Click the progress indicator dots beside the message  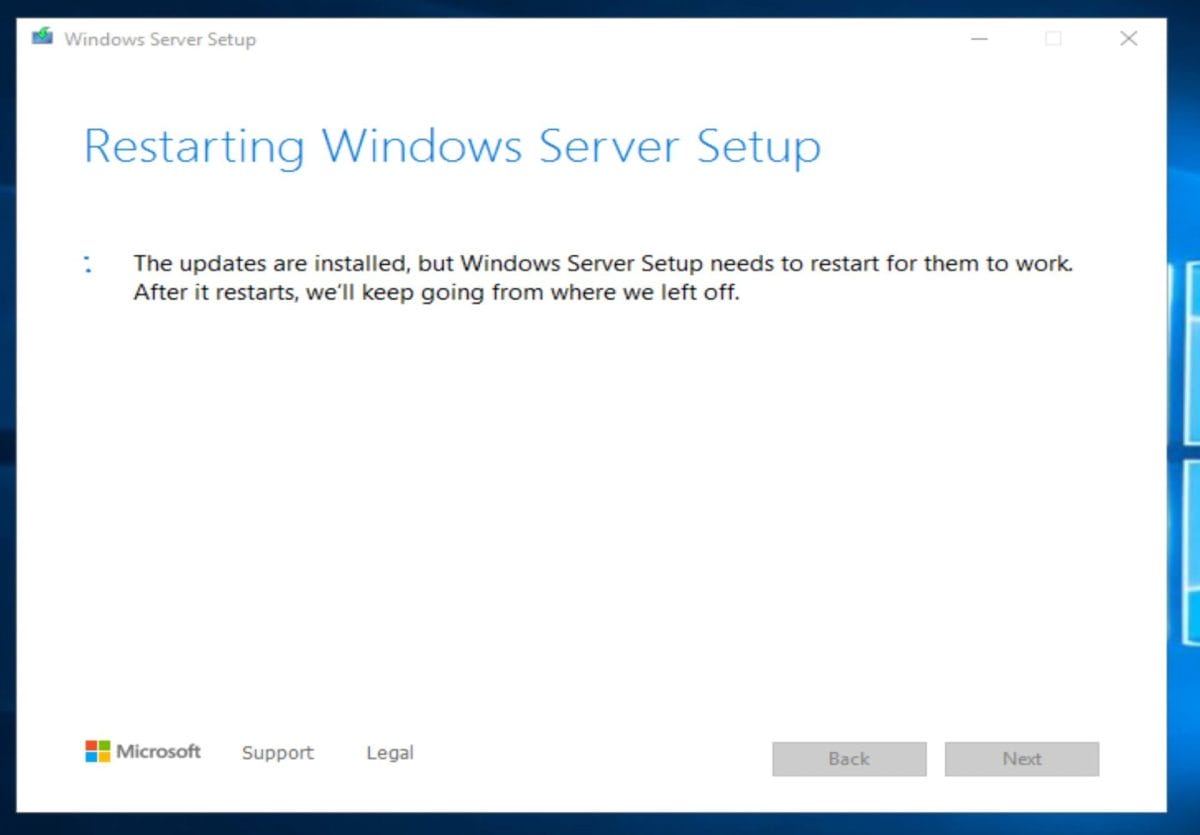tap(88, 265)
